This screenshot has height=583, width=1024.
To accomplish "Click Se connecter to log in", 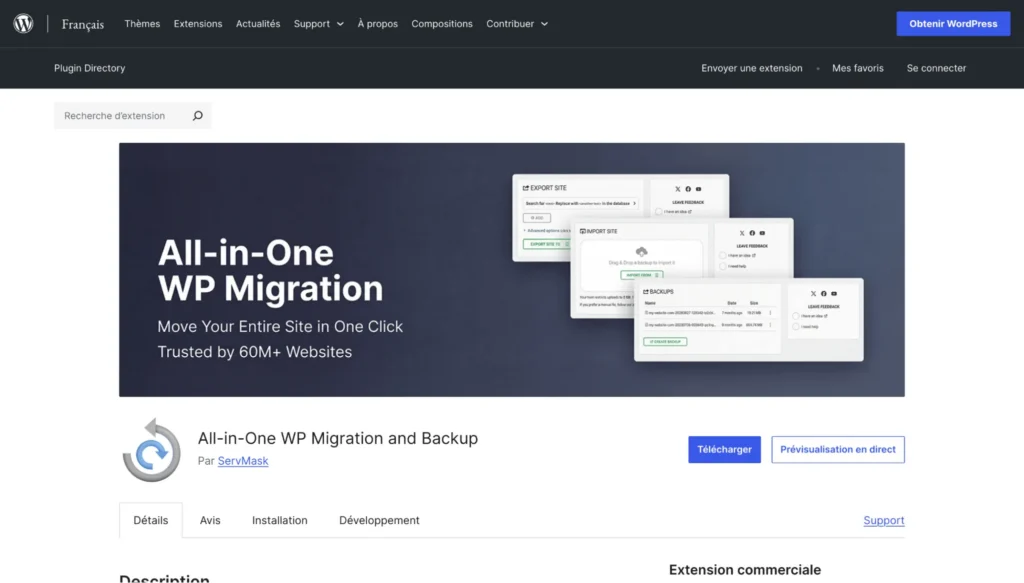I will [936, 68].
